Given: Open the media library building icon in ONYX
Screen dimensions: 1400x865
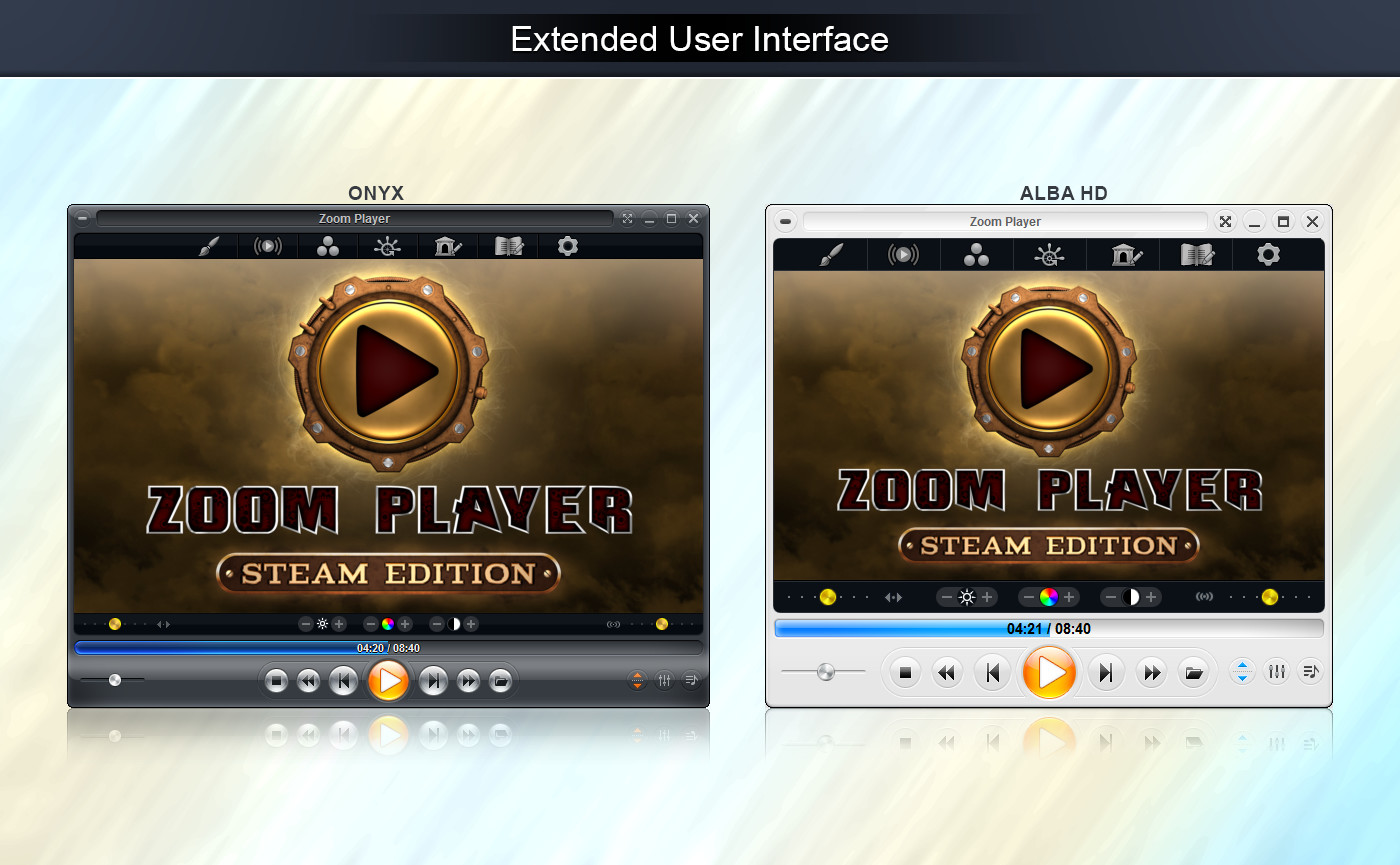Looking at the screenshot, I should click(x=447, y=246).
